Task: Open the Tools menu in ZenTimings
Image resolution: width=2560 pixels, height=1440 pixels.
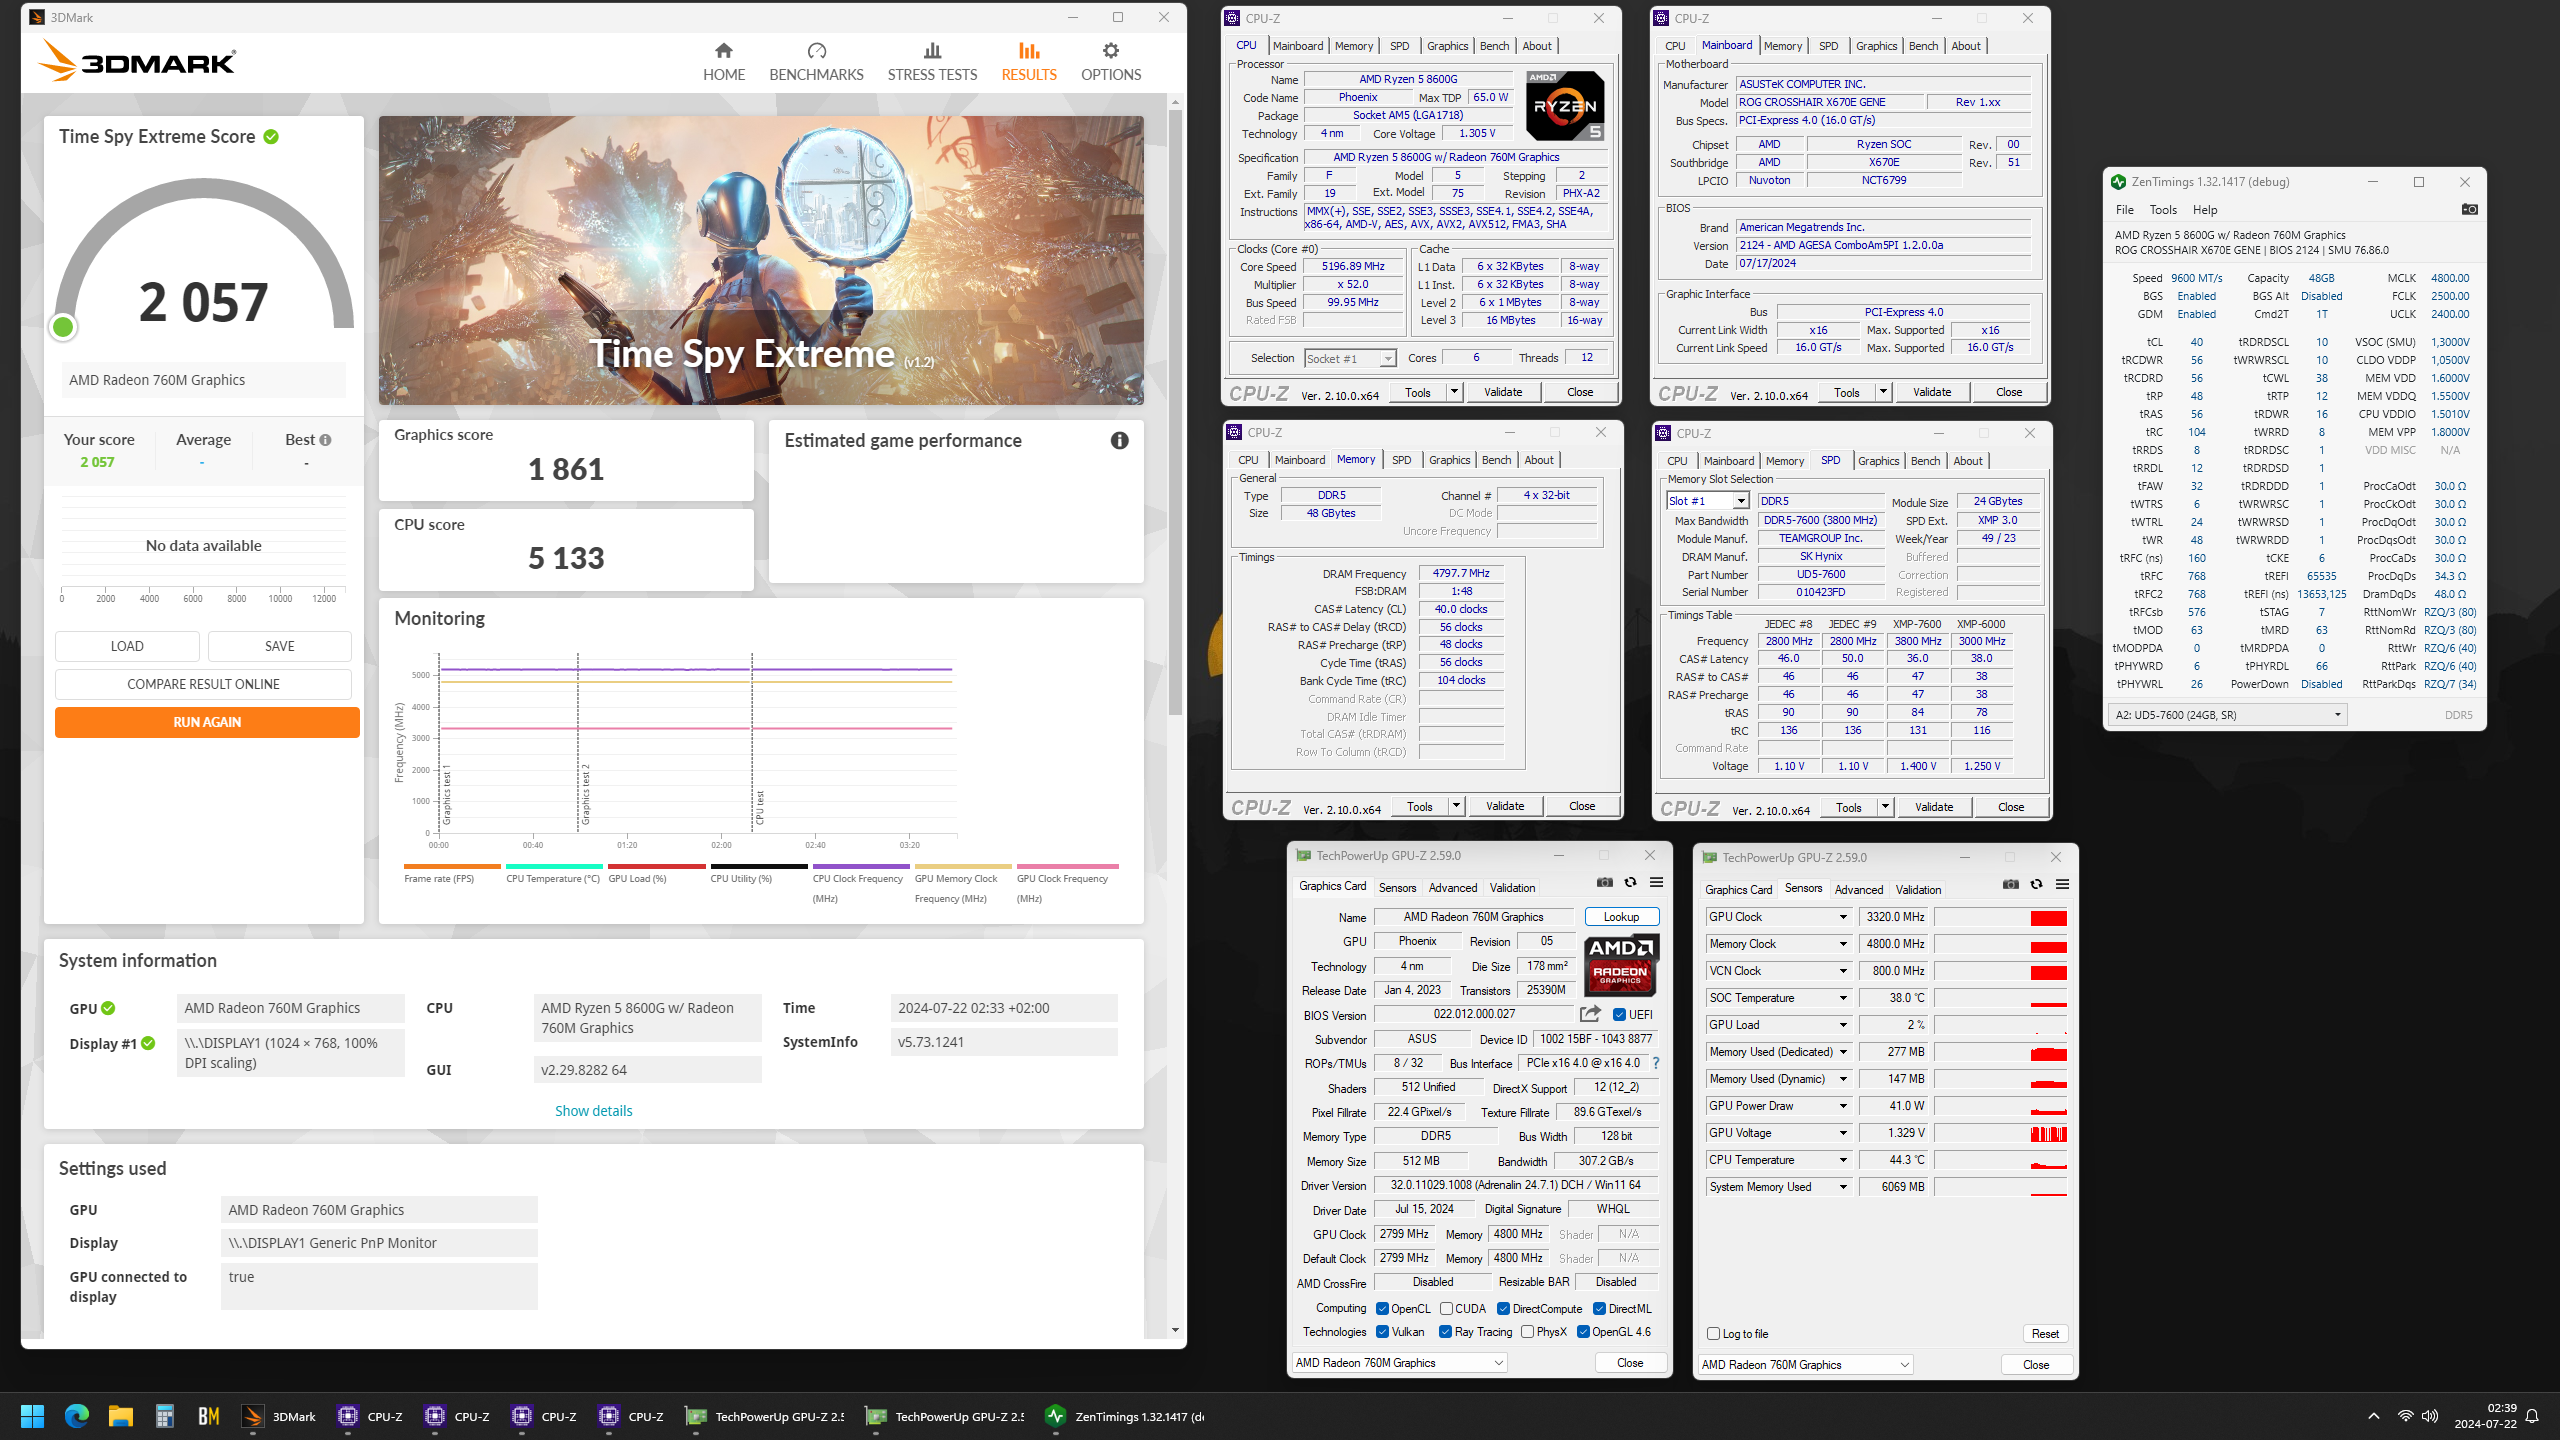Action: (2163, 210)
